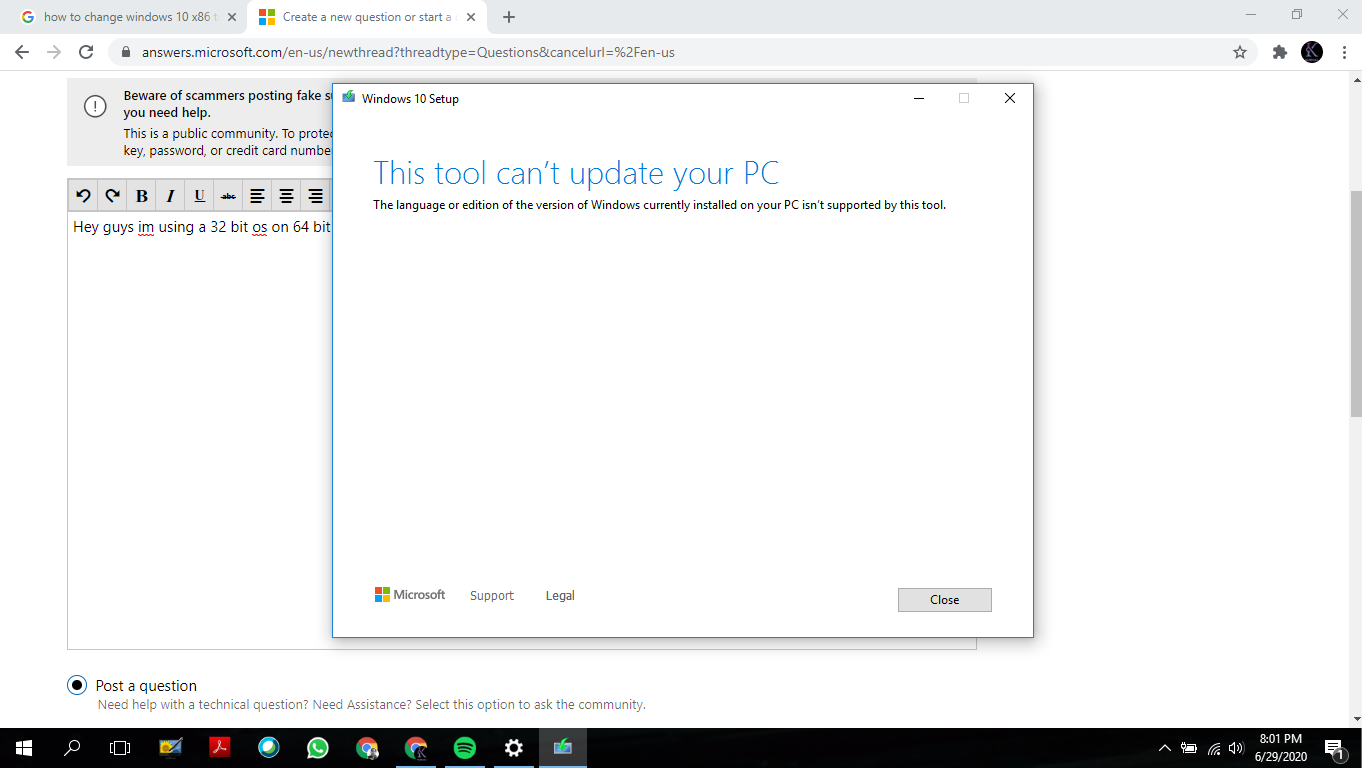The height and width of the screenshot is (768, 1362).
Task: Close the 'Create a new question' tab
Action: [x=471, y=17]
